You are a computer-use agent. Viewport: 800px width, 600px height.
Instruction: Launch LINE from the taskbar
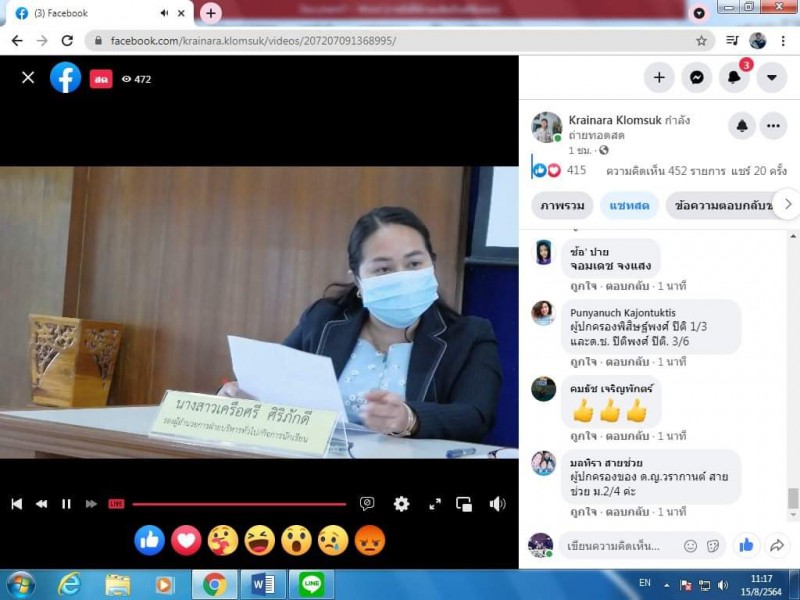coord(311,584)
